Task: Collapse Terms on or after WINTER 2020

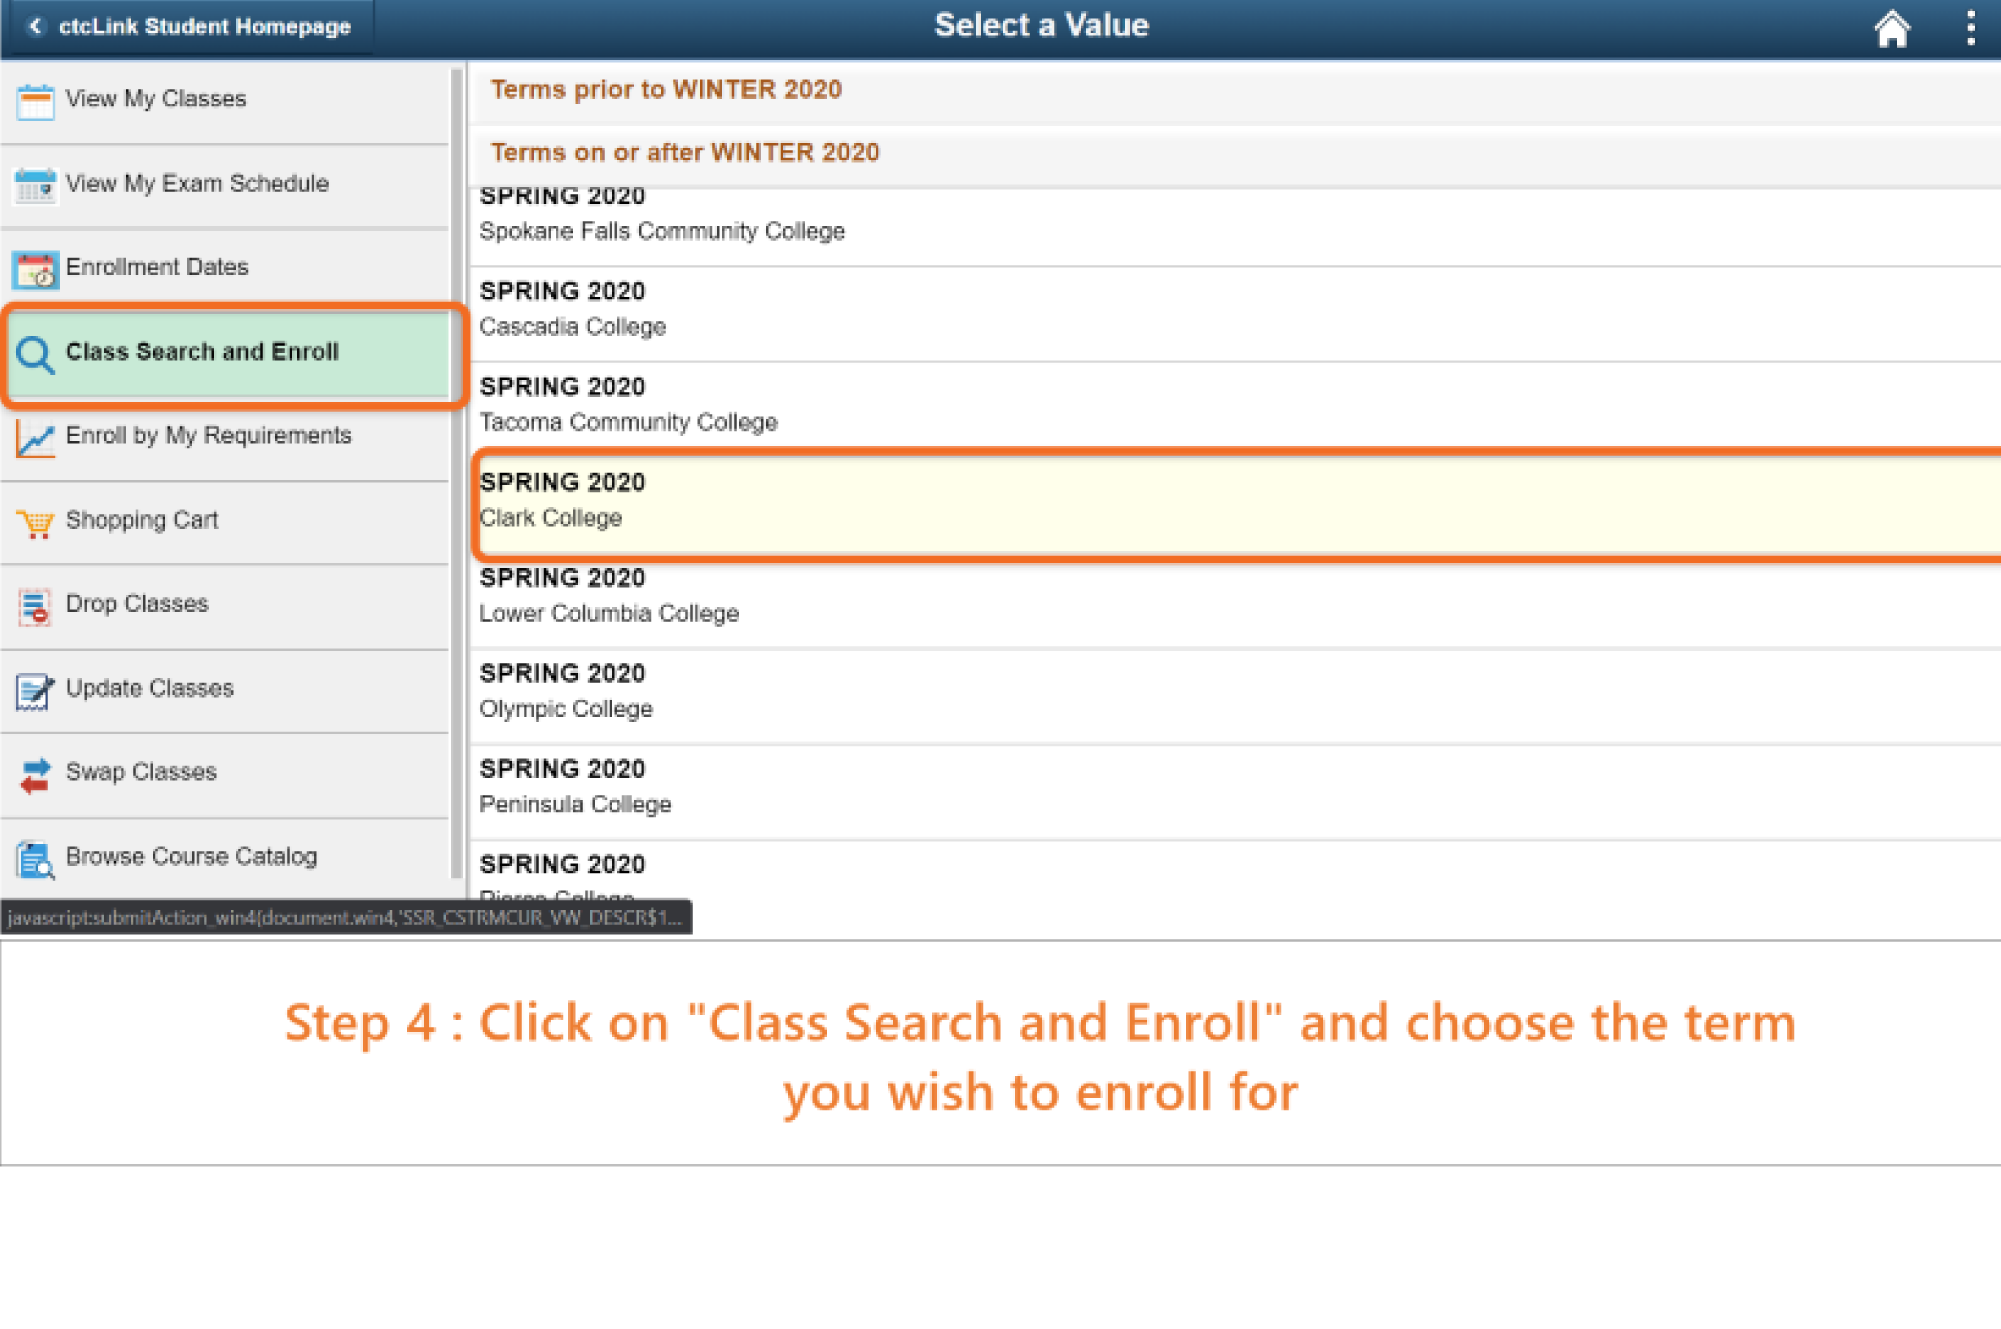Action: click(685, 153)
